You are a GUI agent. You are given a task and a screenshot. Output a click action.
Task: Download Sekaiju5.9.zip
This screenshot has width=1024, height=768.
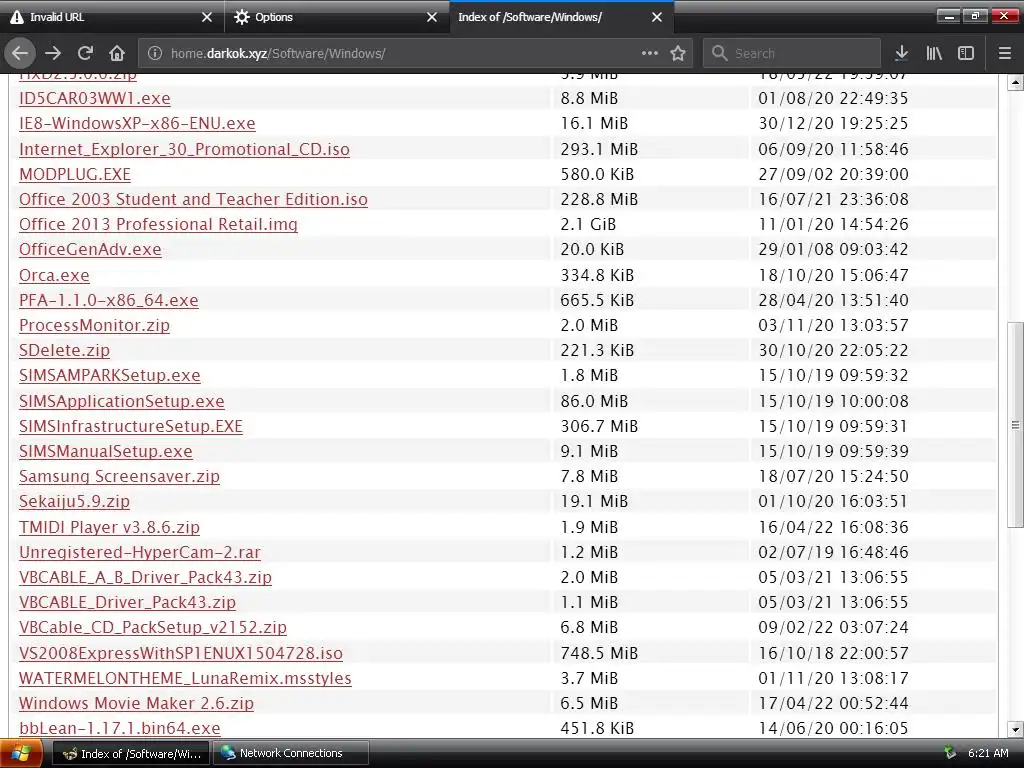74,502
